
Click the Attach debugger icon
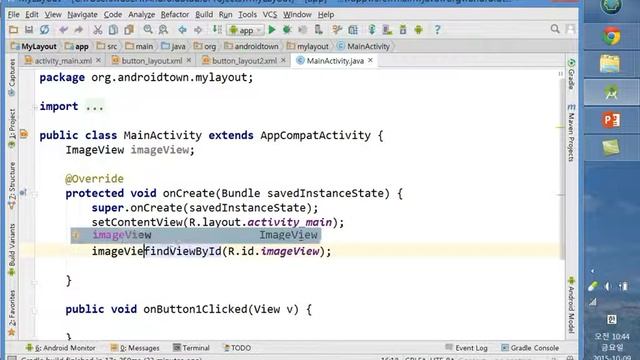click(318, 30)
